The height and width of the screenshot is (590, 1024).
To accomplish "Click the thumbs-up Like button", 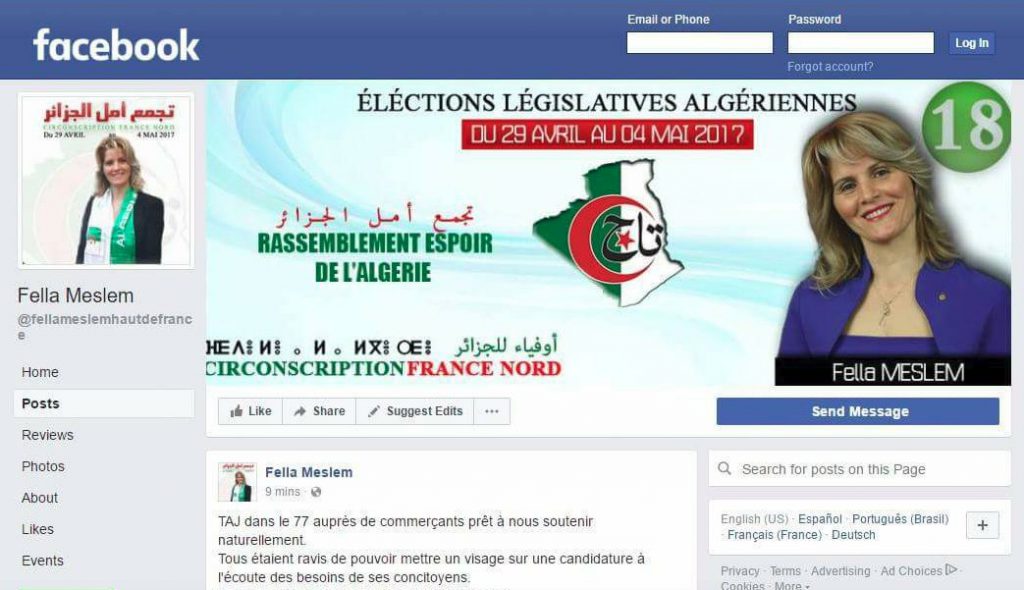I will [251, 411].
